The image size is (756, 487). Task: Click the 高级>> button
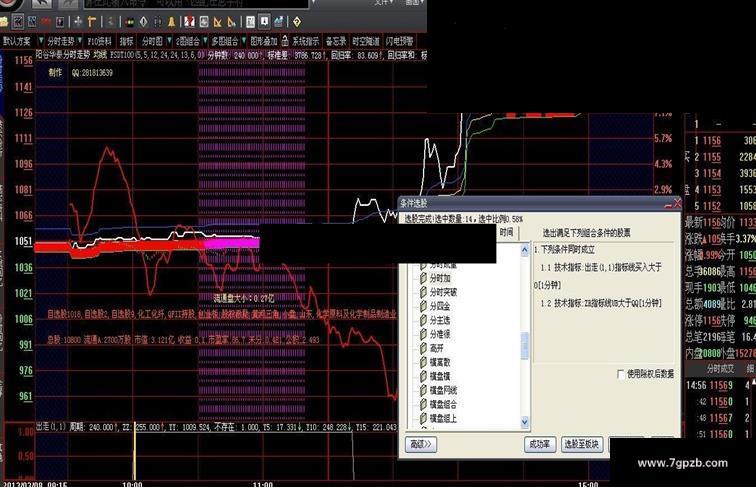pos(421,445)
